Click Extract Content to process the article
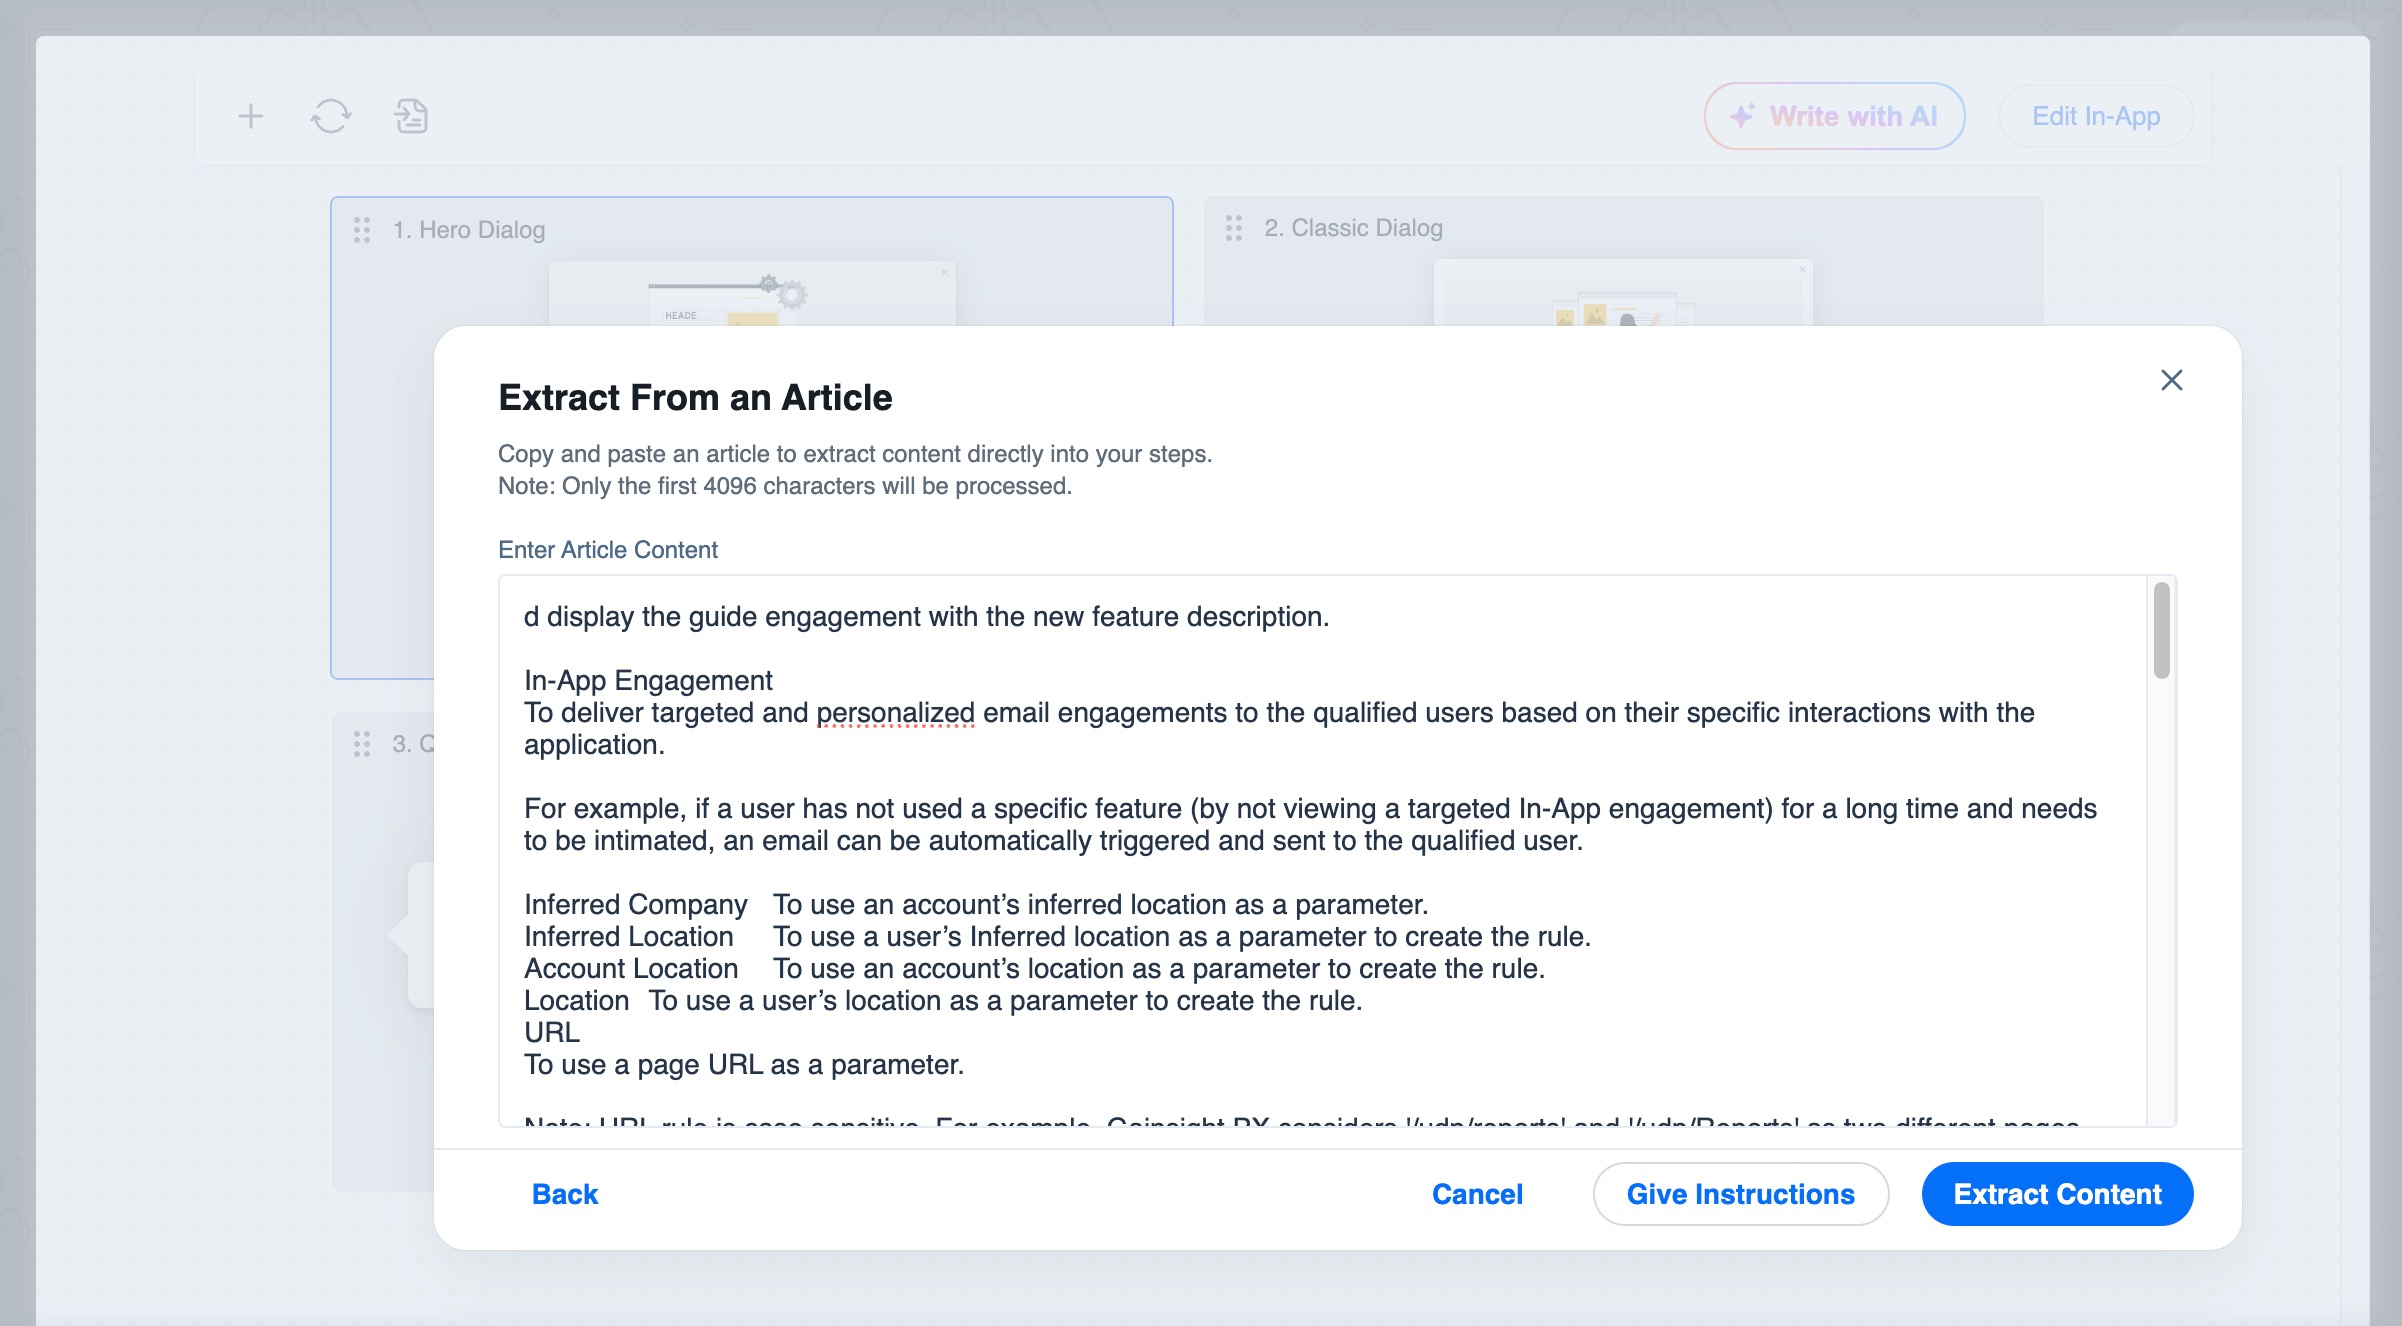The width and height of the screenshot is (2402, 1326). point(2057,1194)
